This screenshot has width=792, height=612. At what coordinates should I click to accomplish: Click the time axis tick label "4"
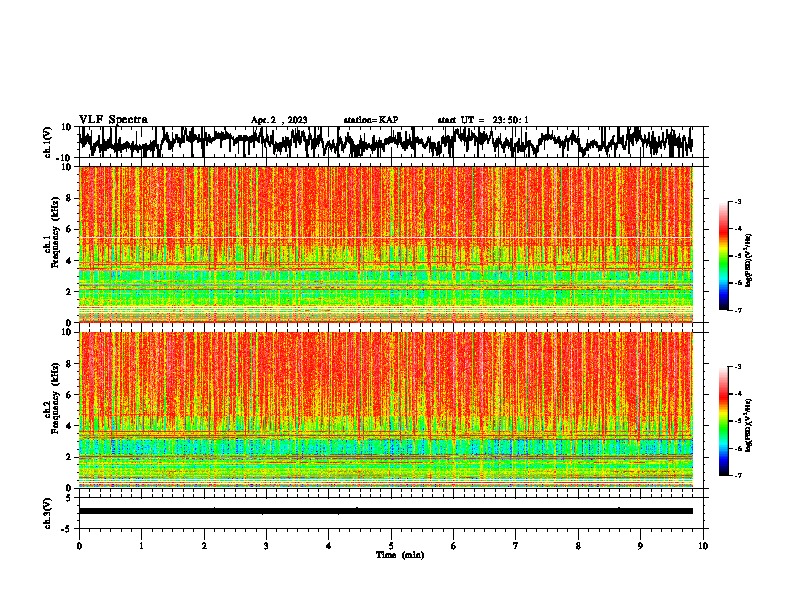(x=328, y=546)
